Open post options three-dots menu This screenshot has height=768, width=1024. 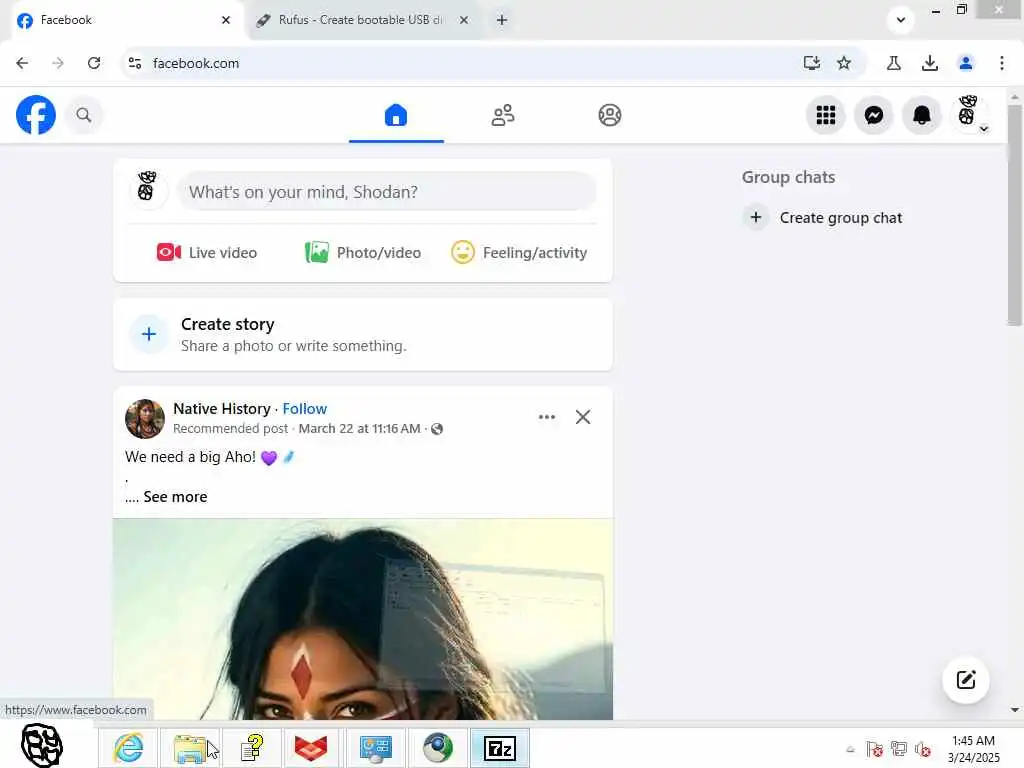coord(547,417)
